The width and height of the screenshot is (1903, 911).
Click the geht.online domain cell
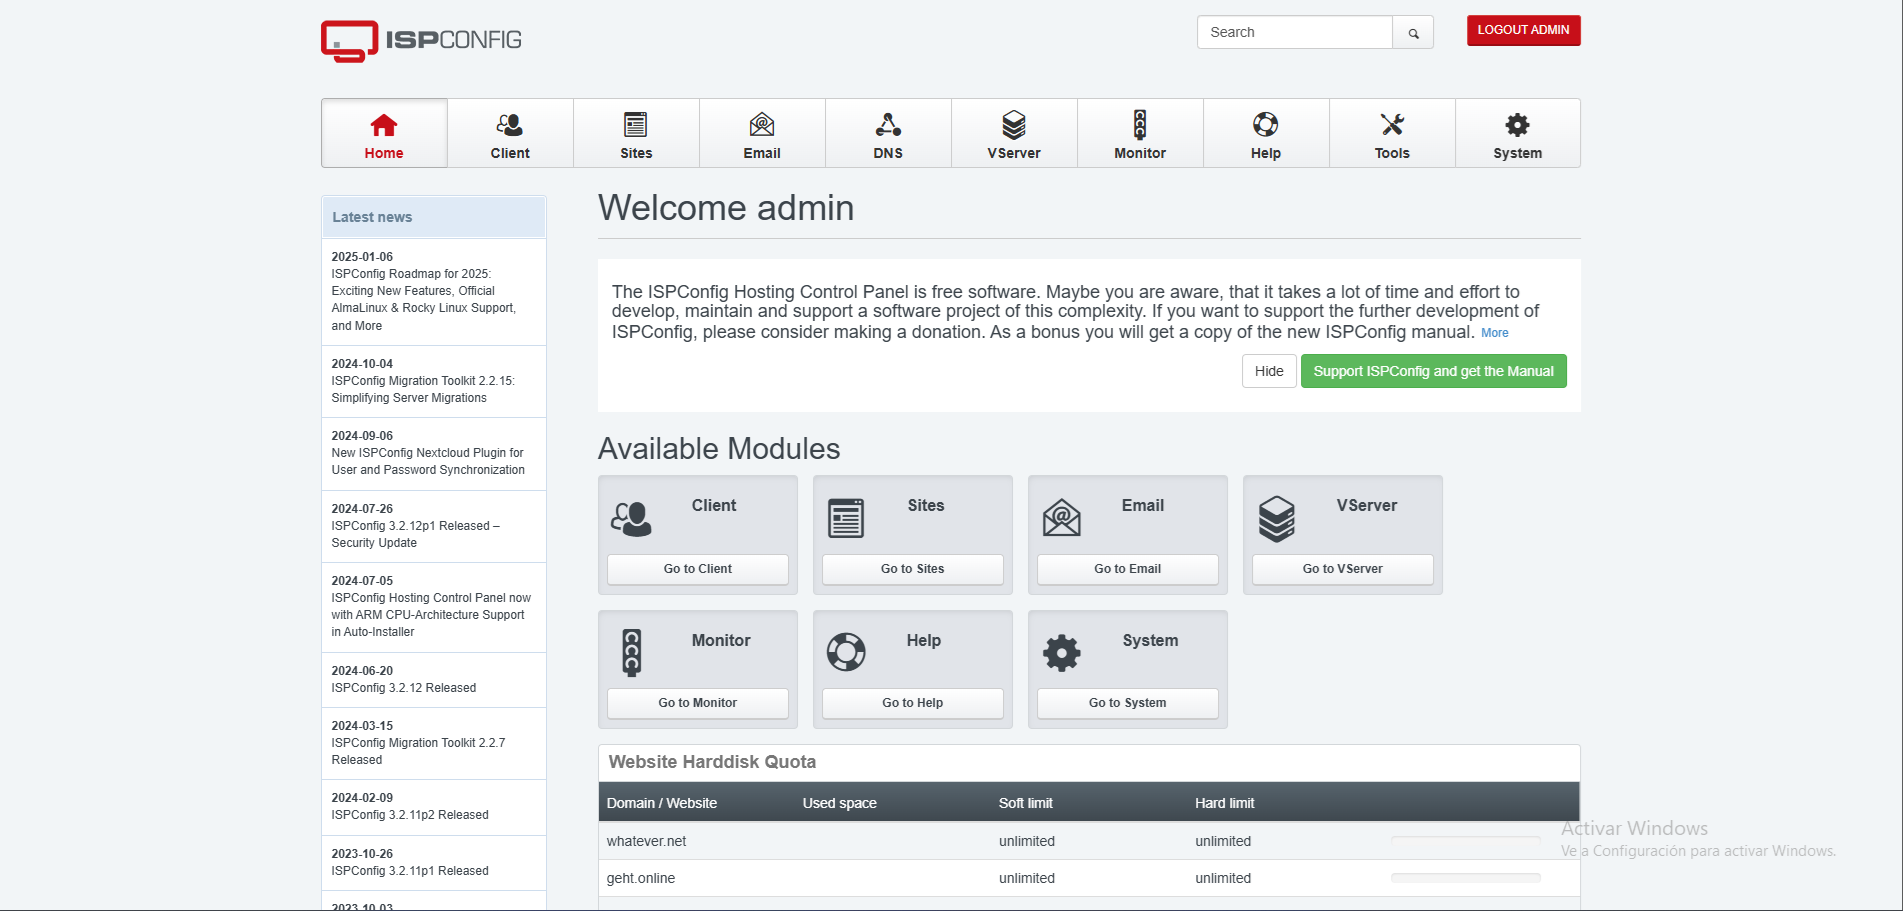pos(640,878)
